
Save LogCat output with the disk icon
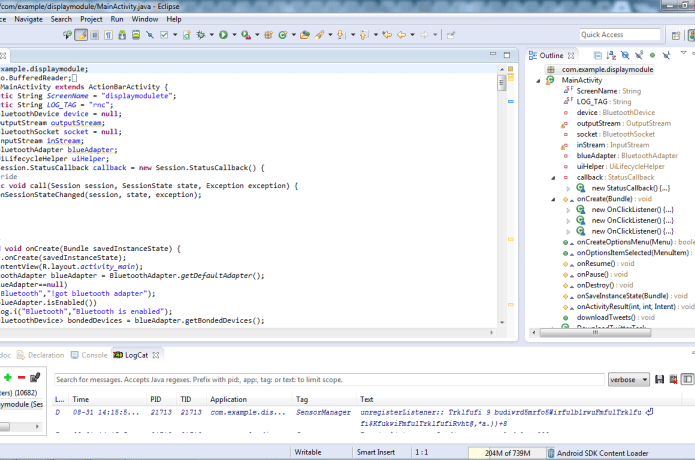click(659, 379)
